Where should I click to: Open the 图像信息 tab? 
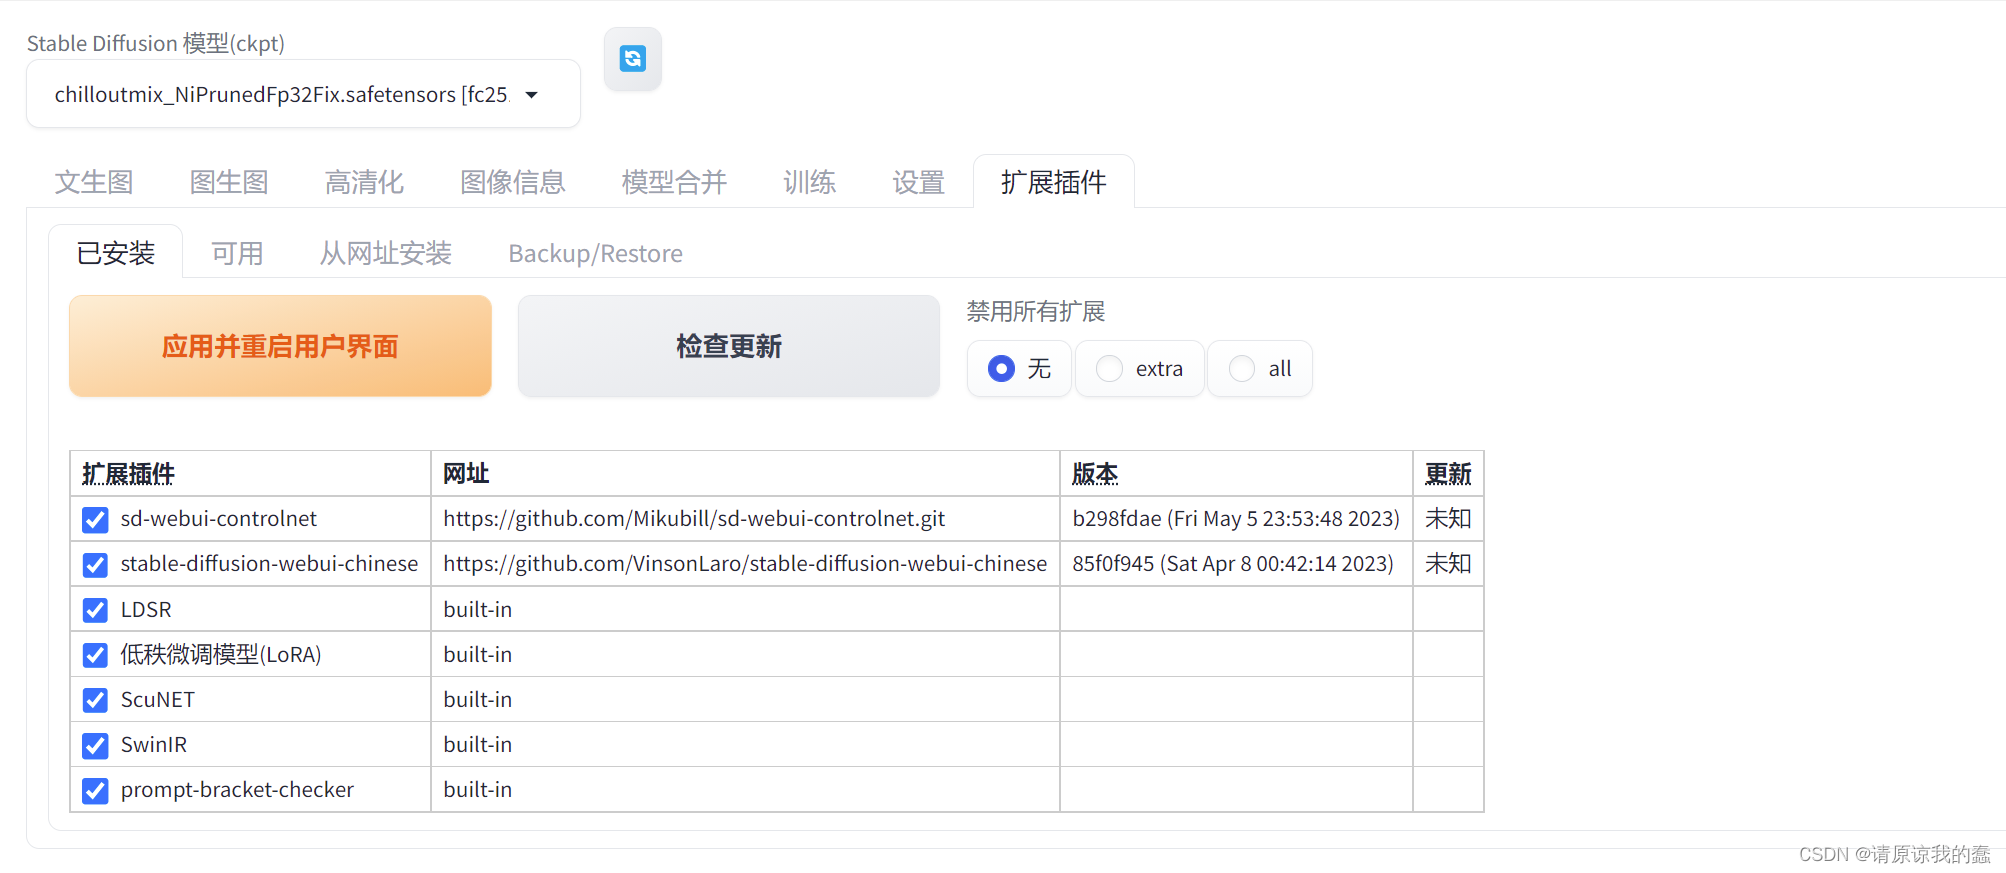513,182
